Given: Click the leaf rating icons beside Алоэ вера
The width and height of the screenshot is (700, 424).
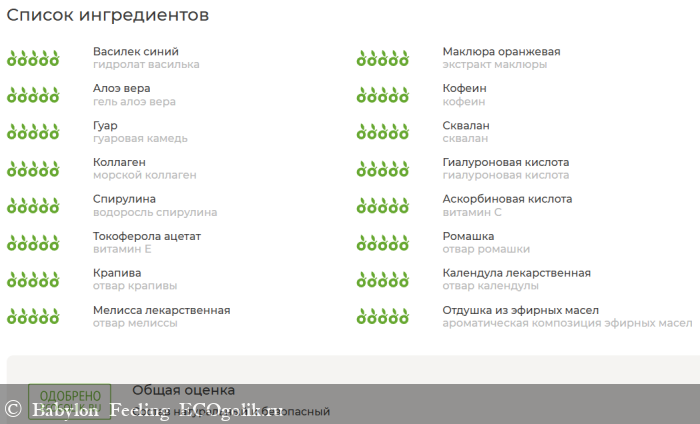Looking at the screenshot, I should [33, 95].
